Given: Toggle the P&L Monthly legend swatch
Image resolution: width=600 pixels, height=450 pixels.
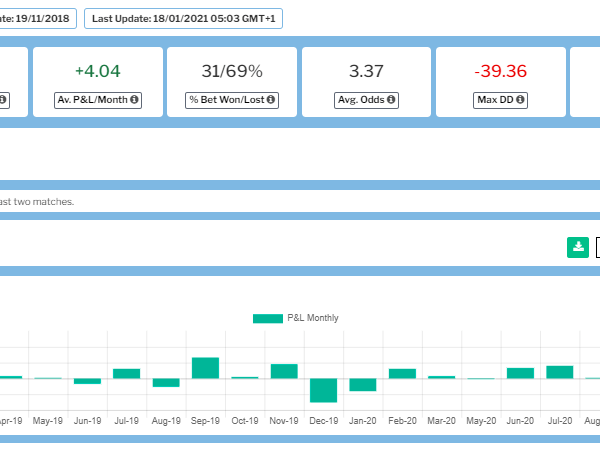Looking at the screenshot, I should [x=268, y=318].
